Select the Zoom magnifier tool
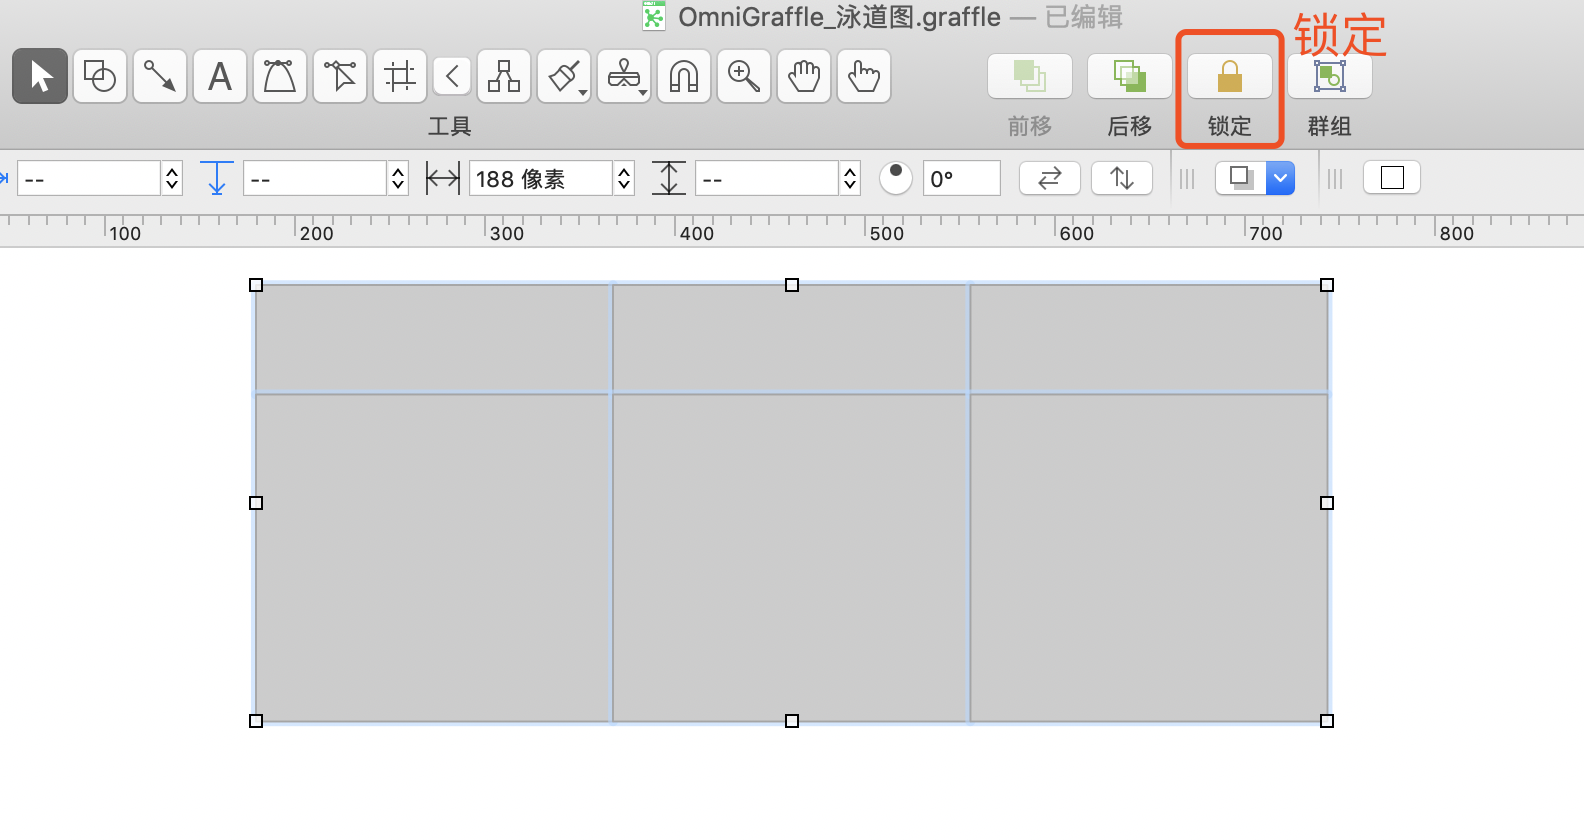This screenshot has width=1584, height=840. tap(744, 76)
